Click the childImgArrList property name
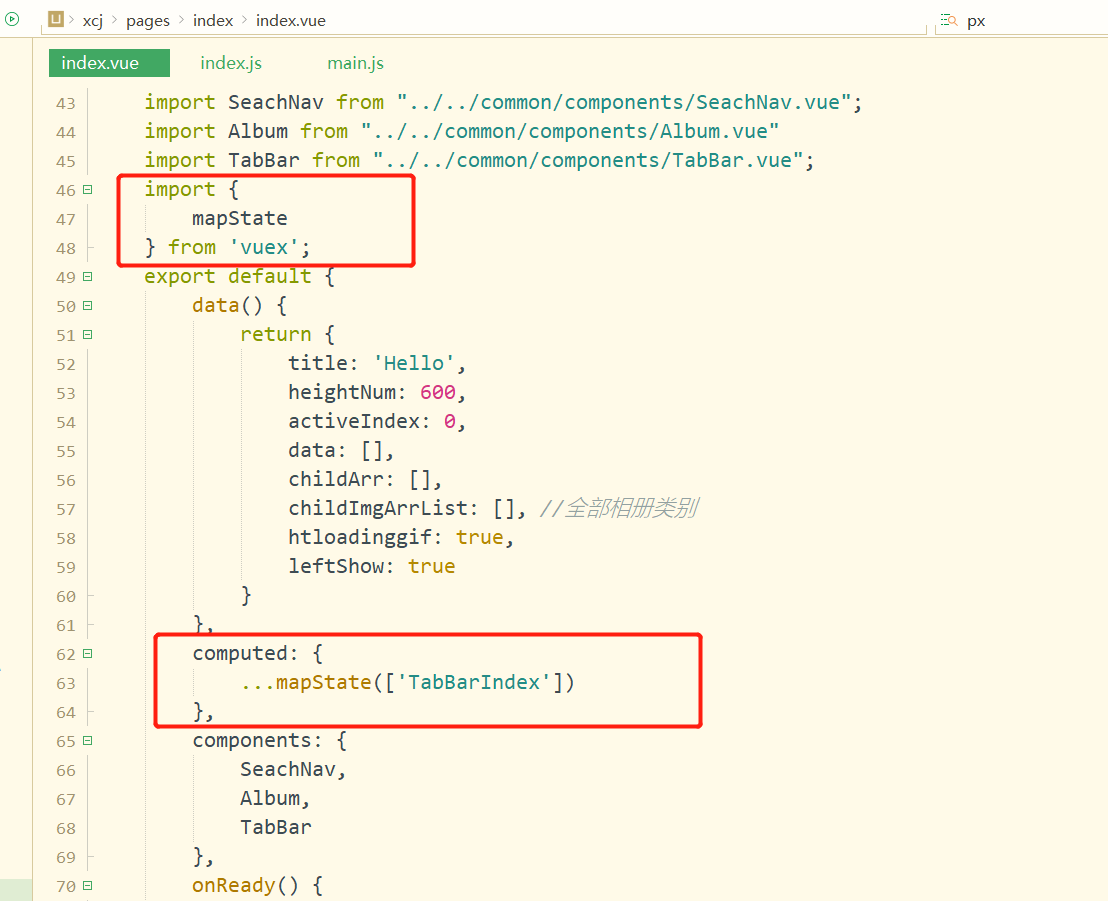Screen dimensions: 1108x901 pyautogui.click(x=377, y=508)
